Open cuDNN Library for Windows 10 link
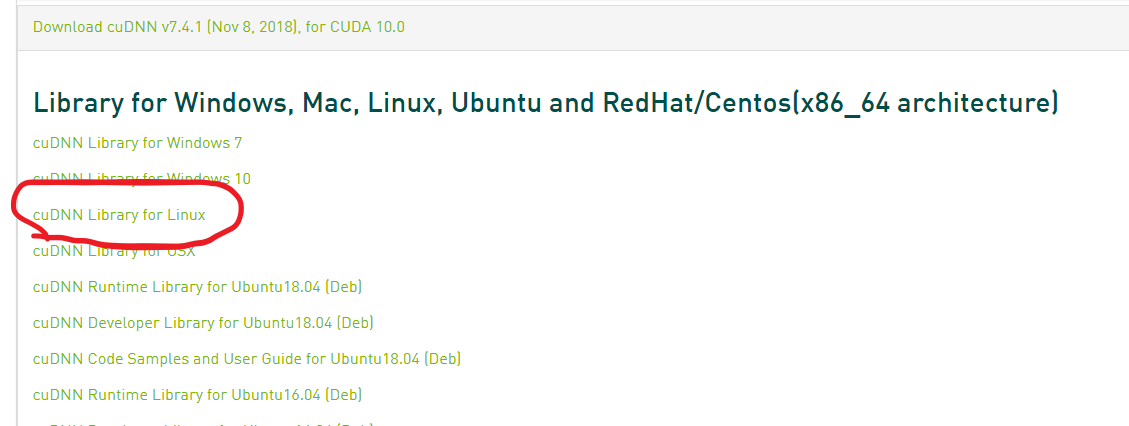The image size is (1129, 426). tap(142, 178)
